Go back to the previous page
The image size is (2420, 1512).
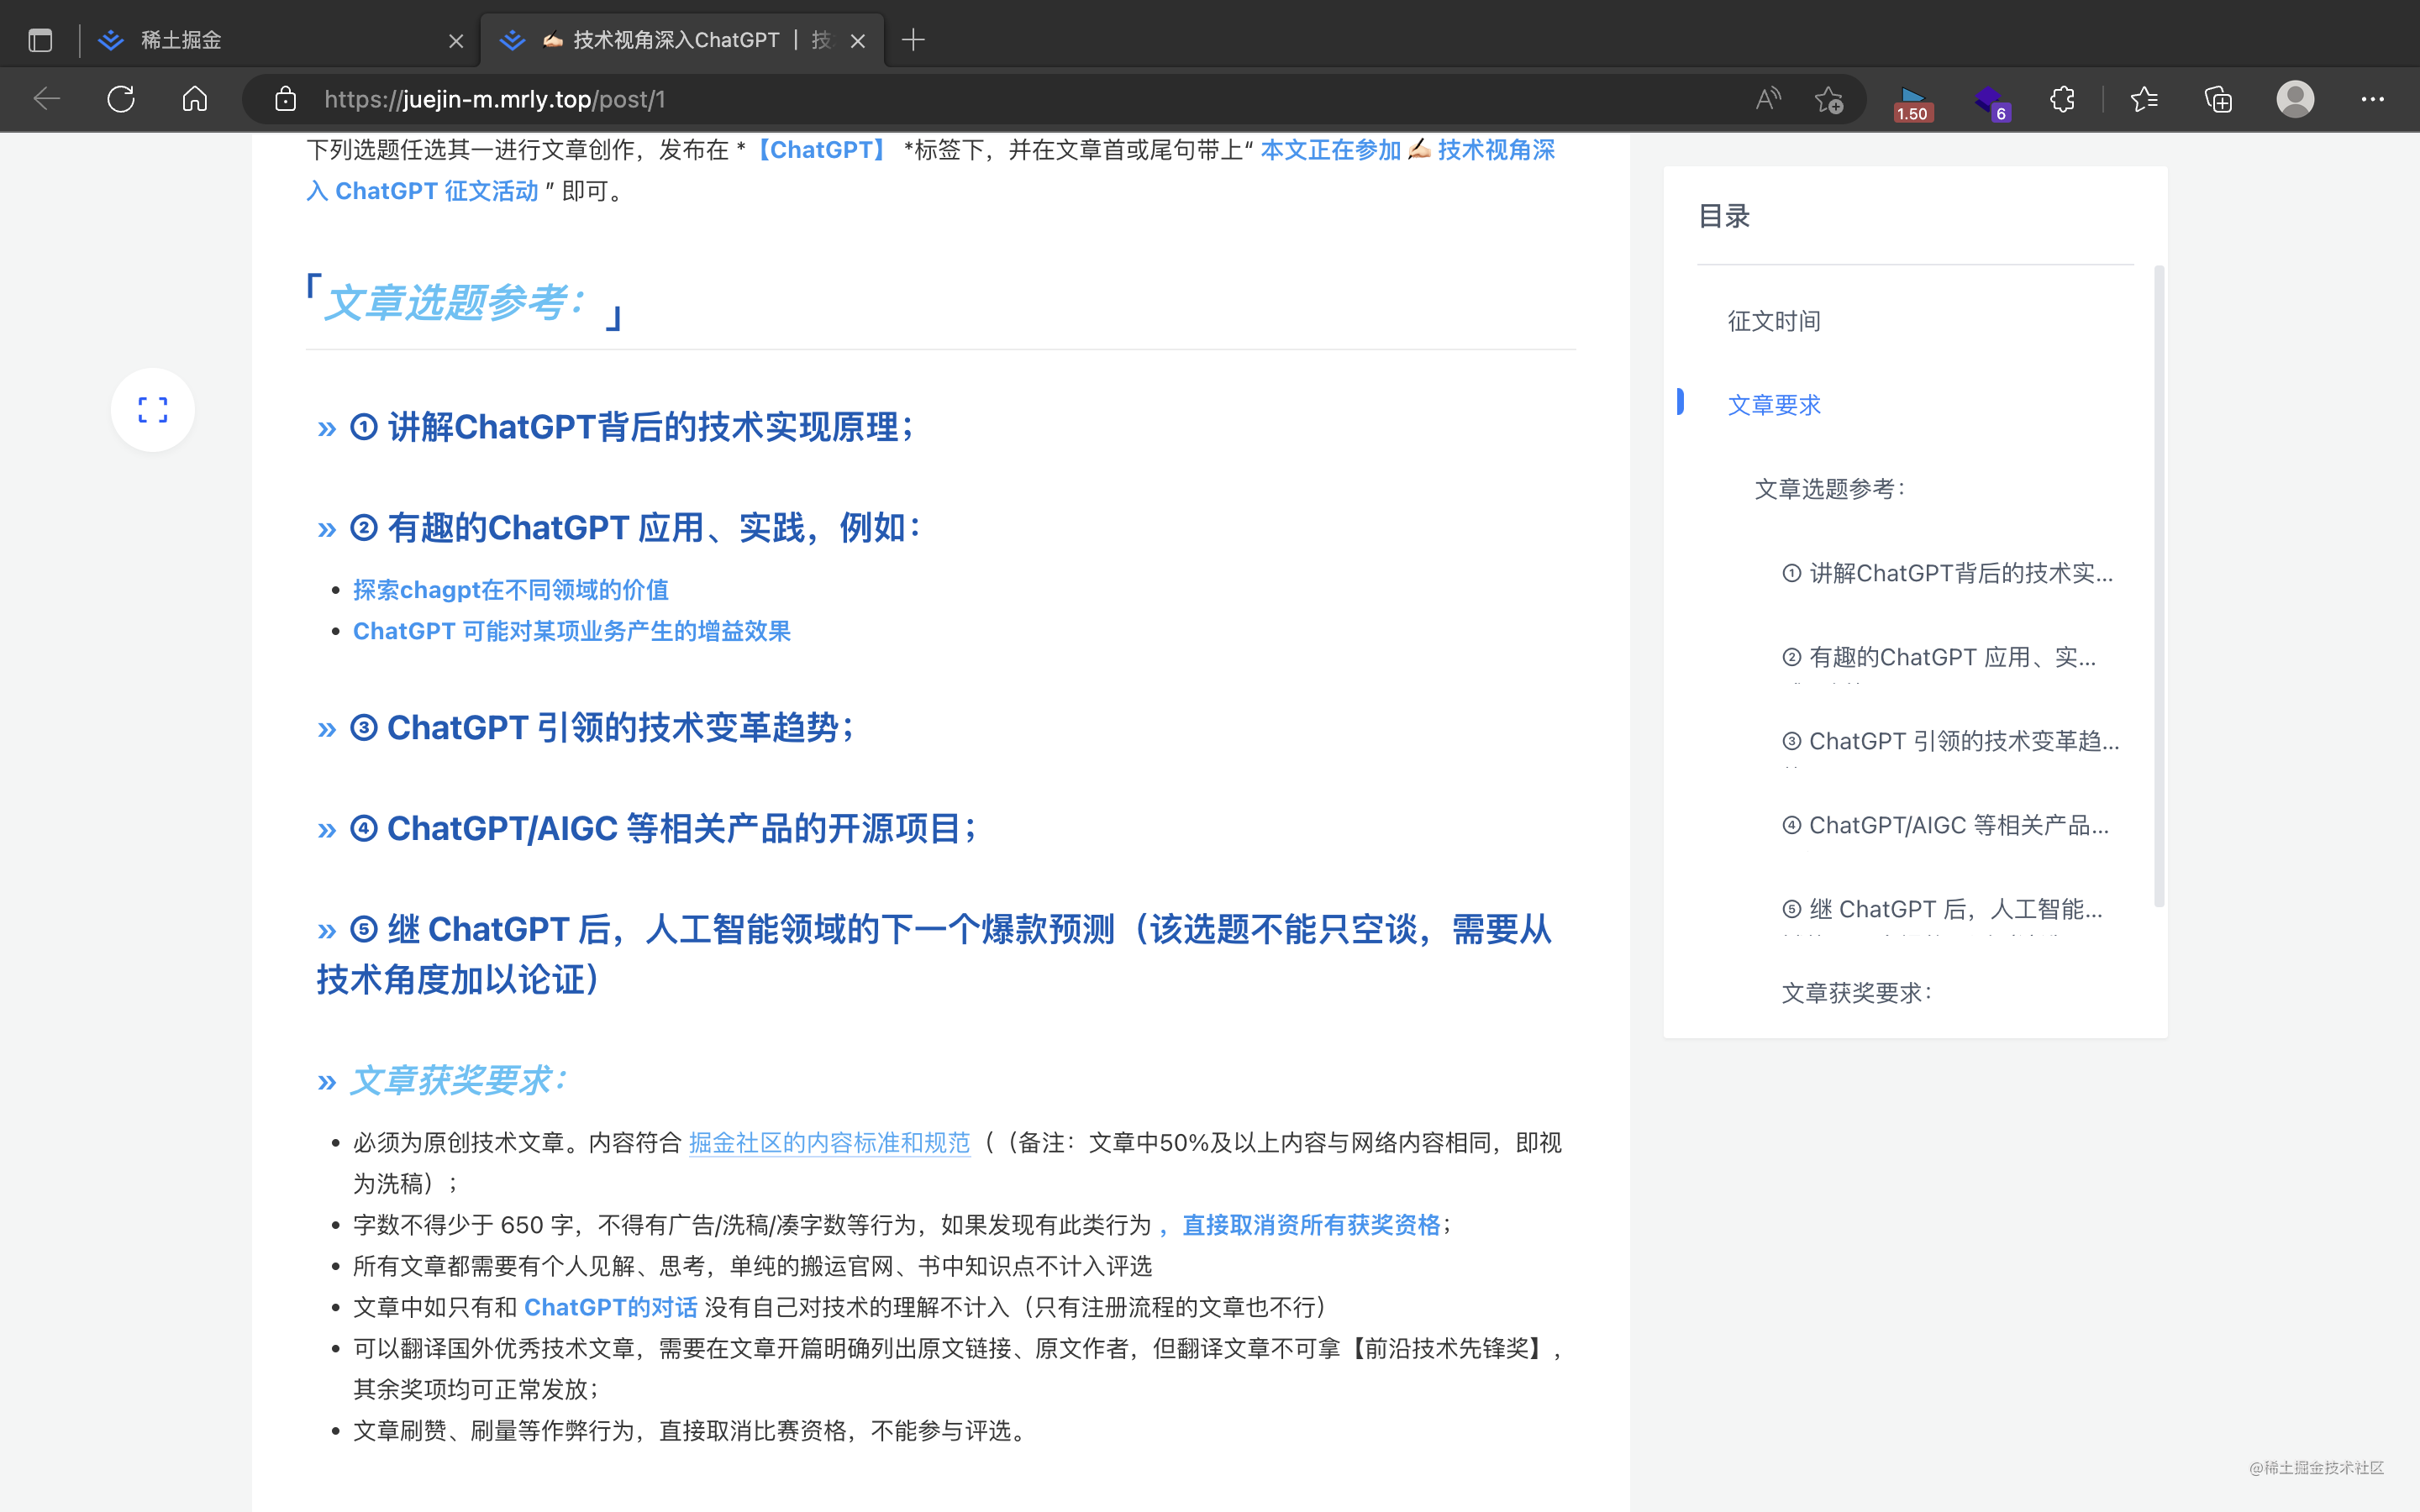click(x=47, y=99)
